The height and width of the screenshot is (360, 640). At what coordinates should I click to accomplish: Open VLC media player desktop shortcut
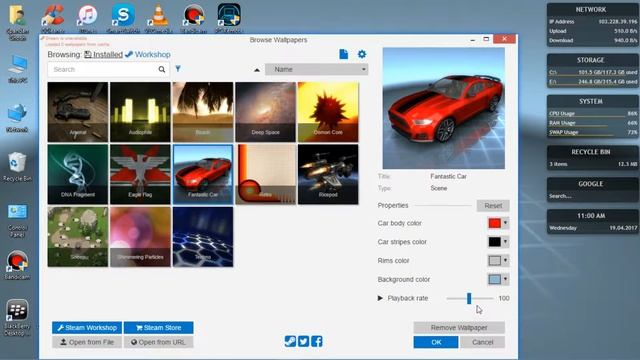158,18
